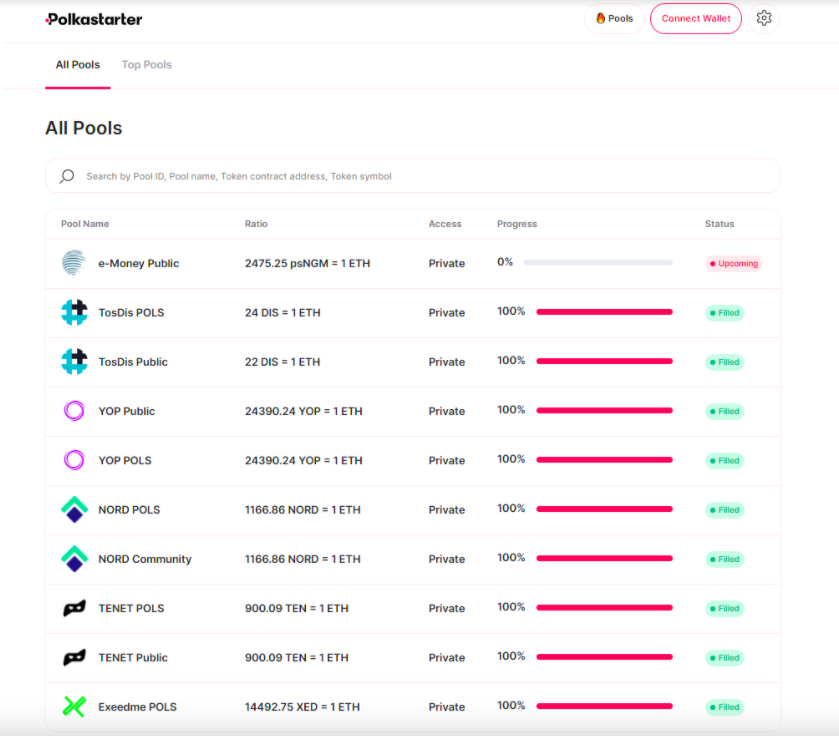Viewport: 839px width, 736px height.
Task: Click the Filled badge for TENET Public
Action: pos(724,658)
